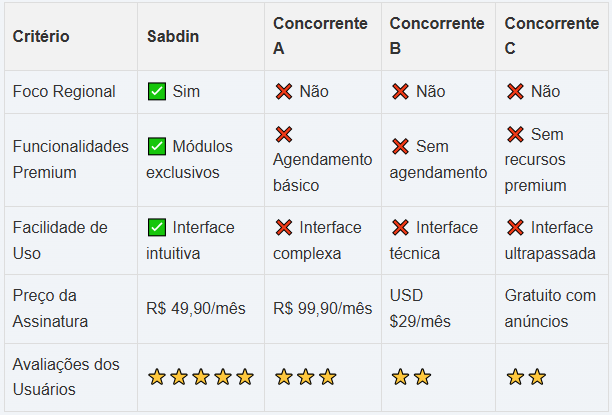Click the green checkmark beside Interface intuitiva
The height and width of the screenshot is (415, 612).
(x=157, y=227)
